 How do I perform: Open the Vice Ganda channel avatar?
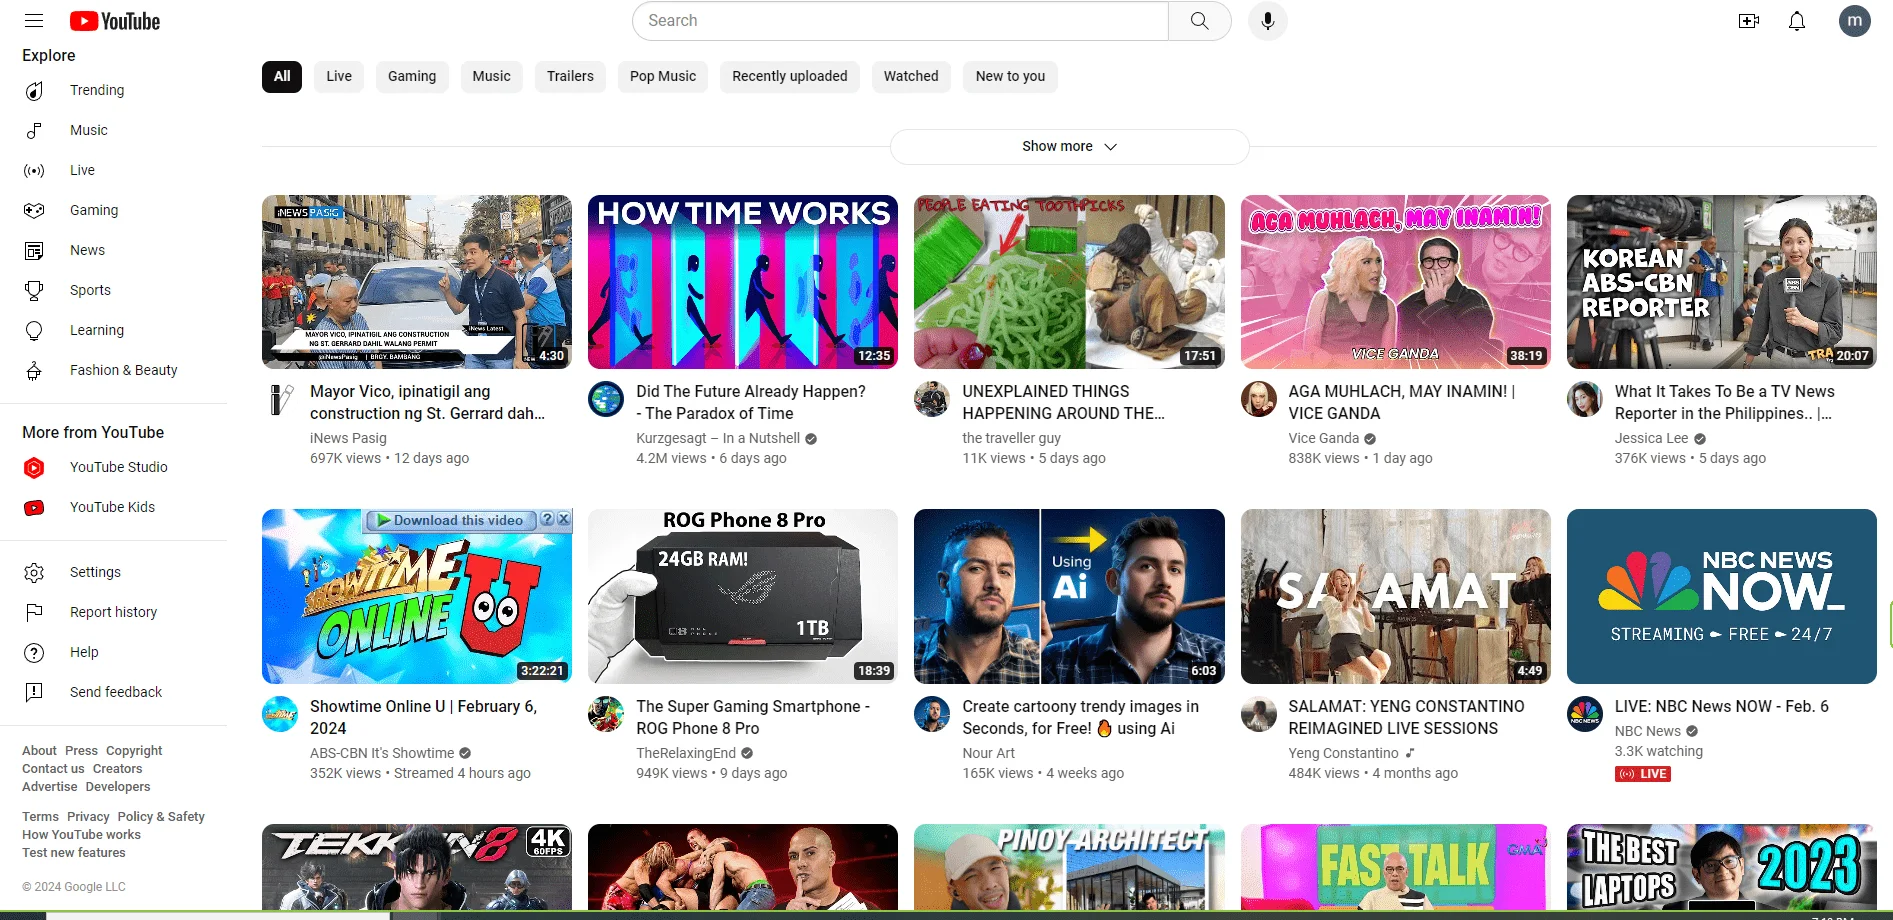point(1259,399)
